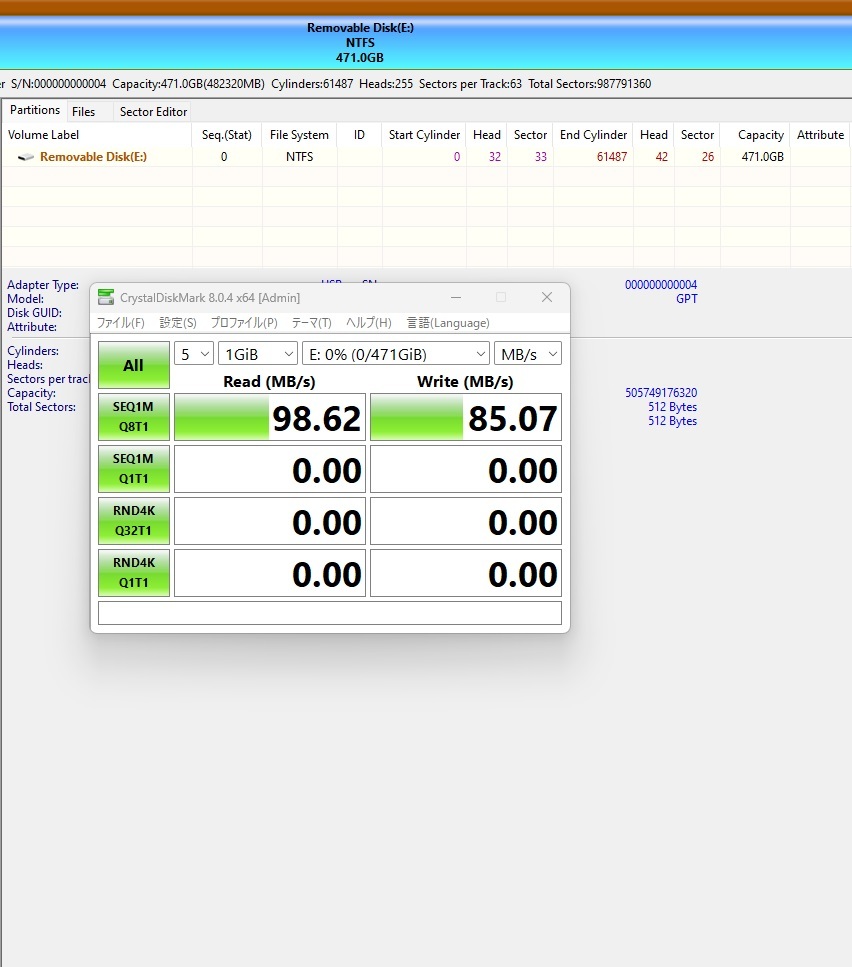Open the プロファイル(P) menu
852x967 pixels.
coord(244,323)
